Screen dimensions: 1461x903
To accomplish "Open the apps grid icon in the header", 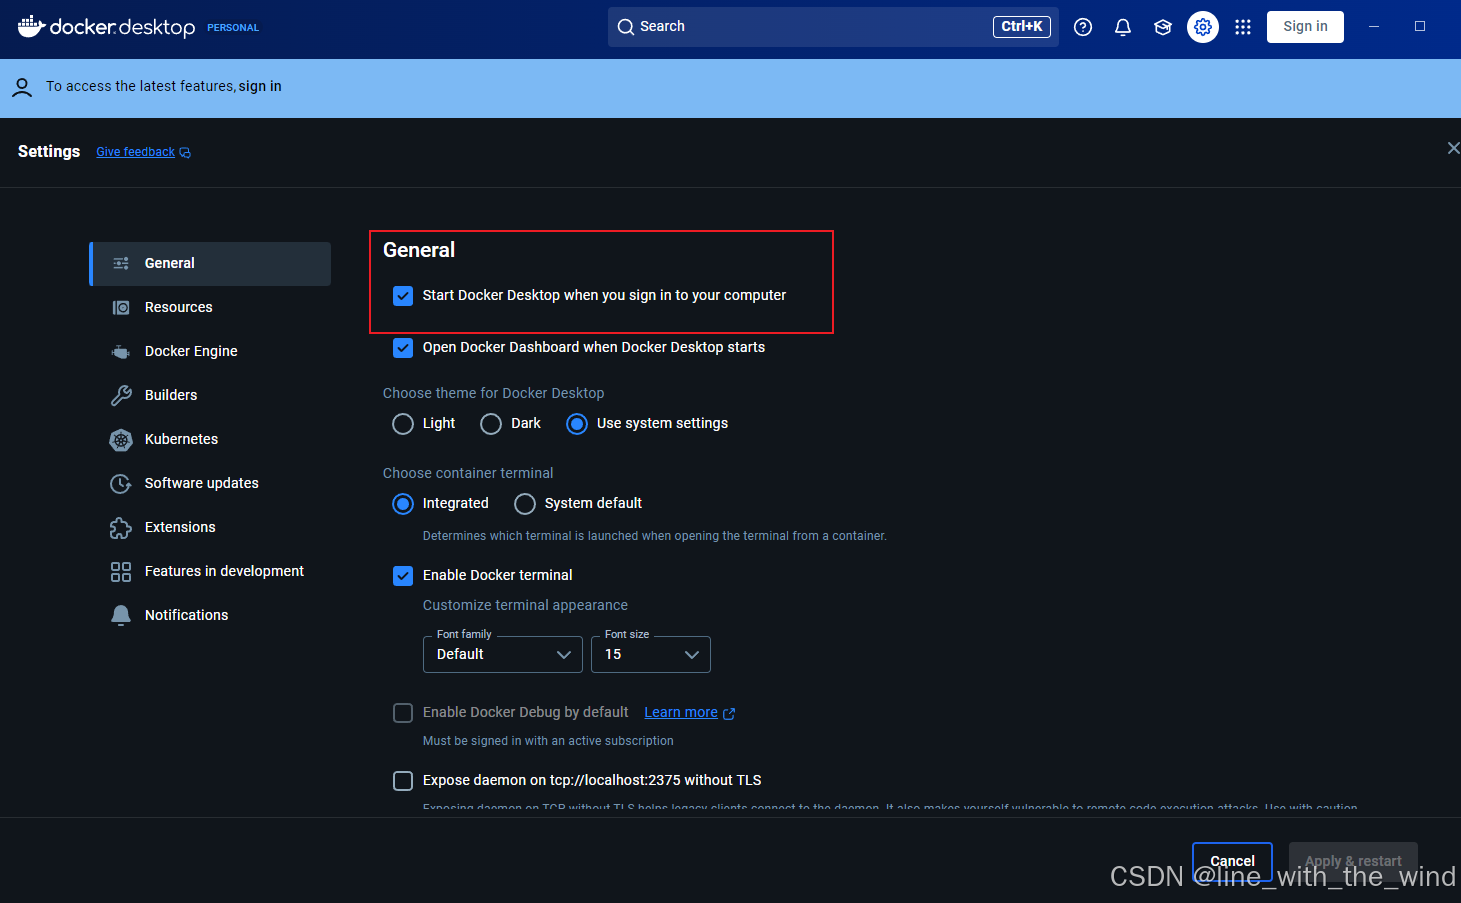I will pos(1243,27).
